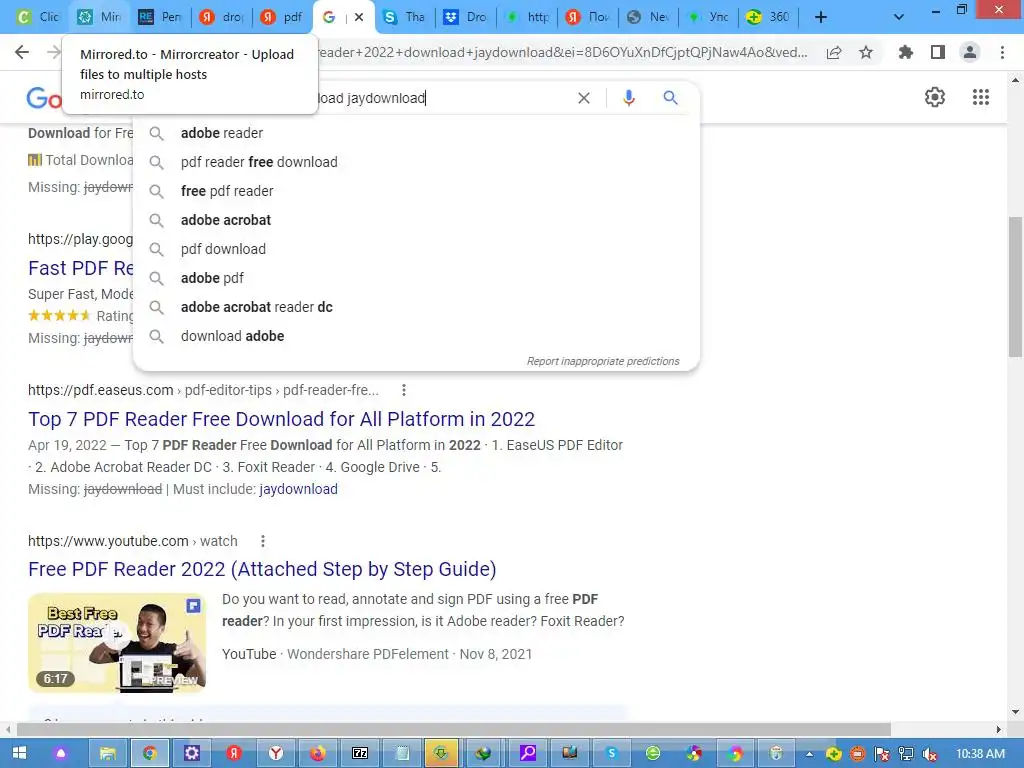Image resolution: width=1024 pixels, height=768 pixels.
Task: Open Firefox from the taskbar
Action: pos(317,753)
